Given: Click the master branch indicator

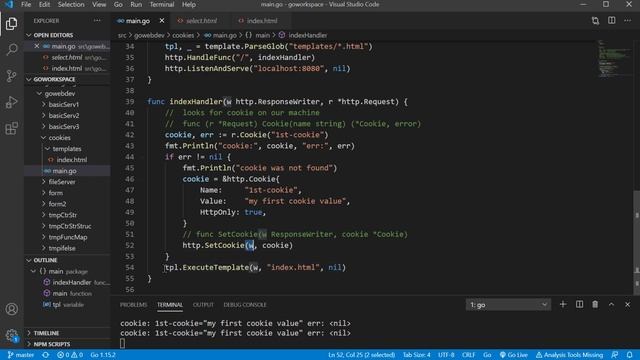Looking at the screenshot, I should (21, 355).
